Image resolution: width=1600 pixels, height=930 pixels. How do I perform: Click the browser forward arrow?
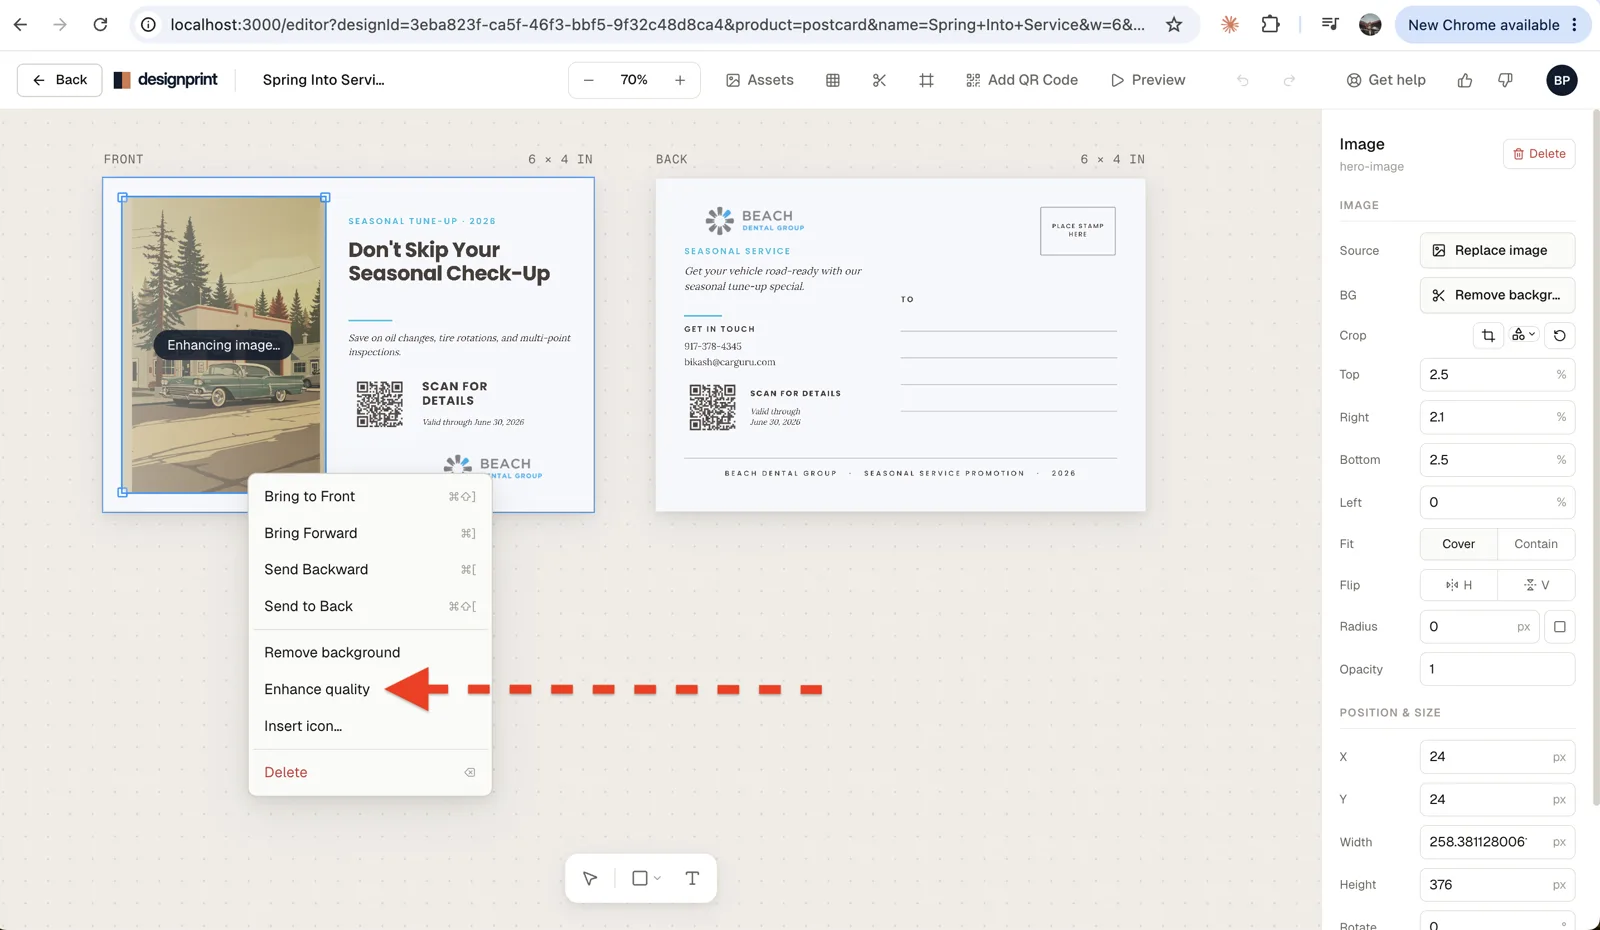[x=60, y=24]
